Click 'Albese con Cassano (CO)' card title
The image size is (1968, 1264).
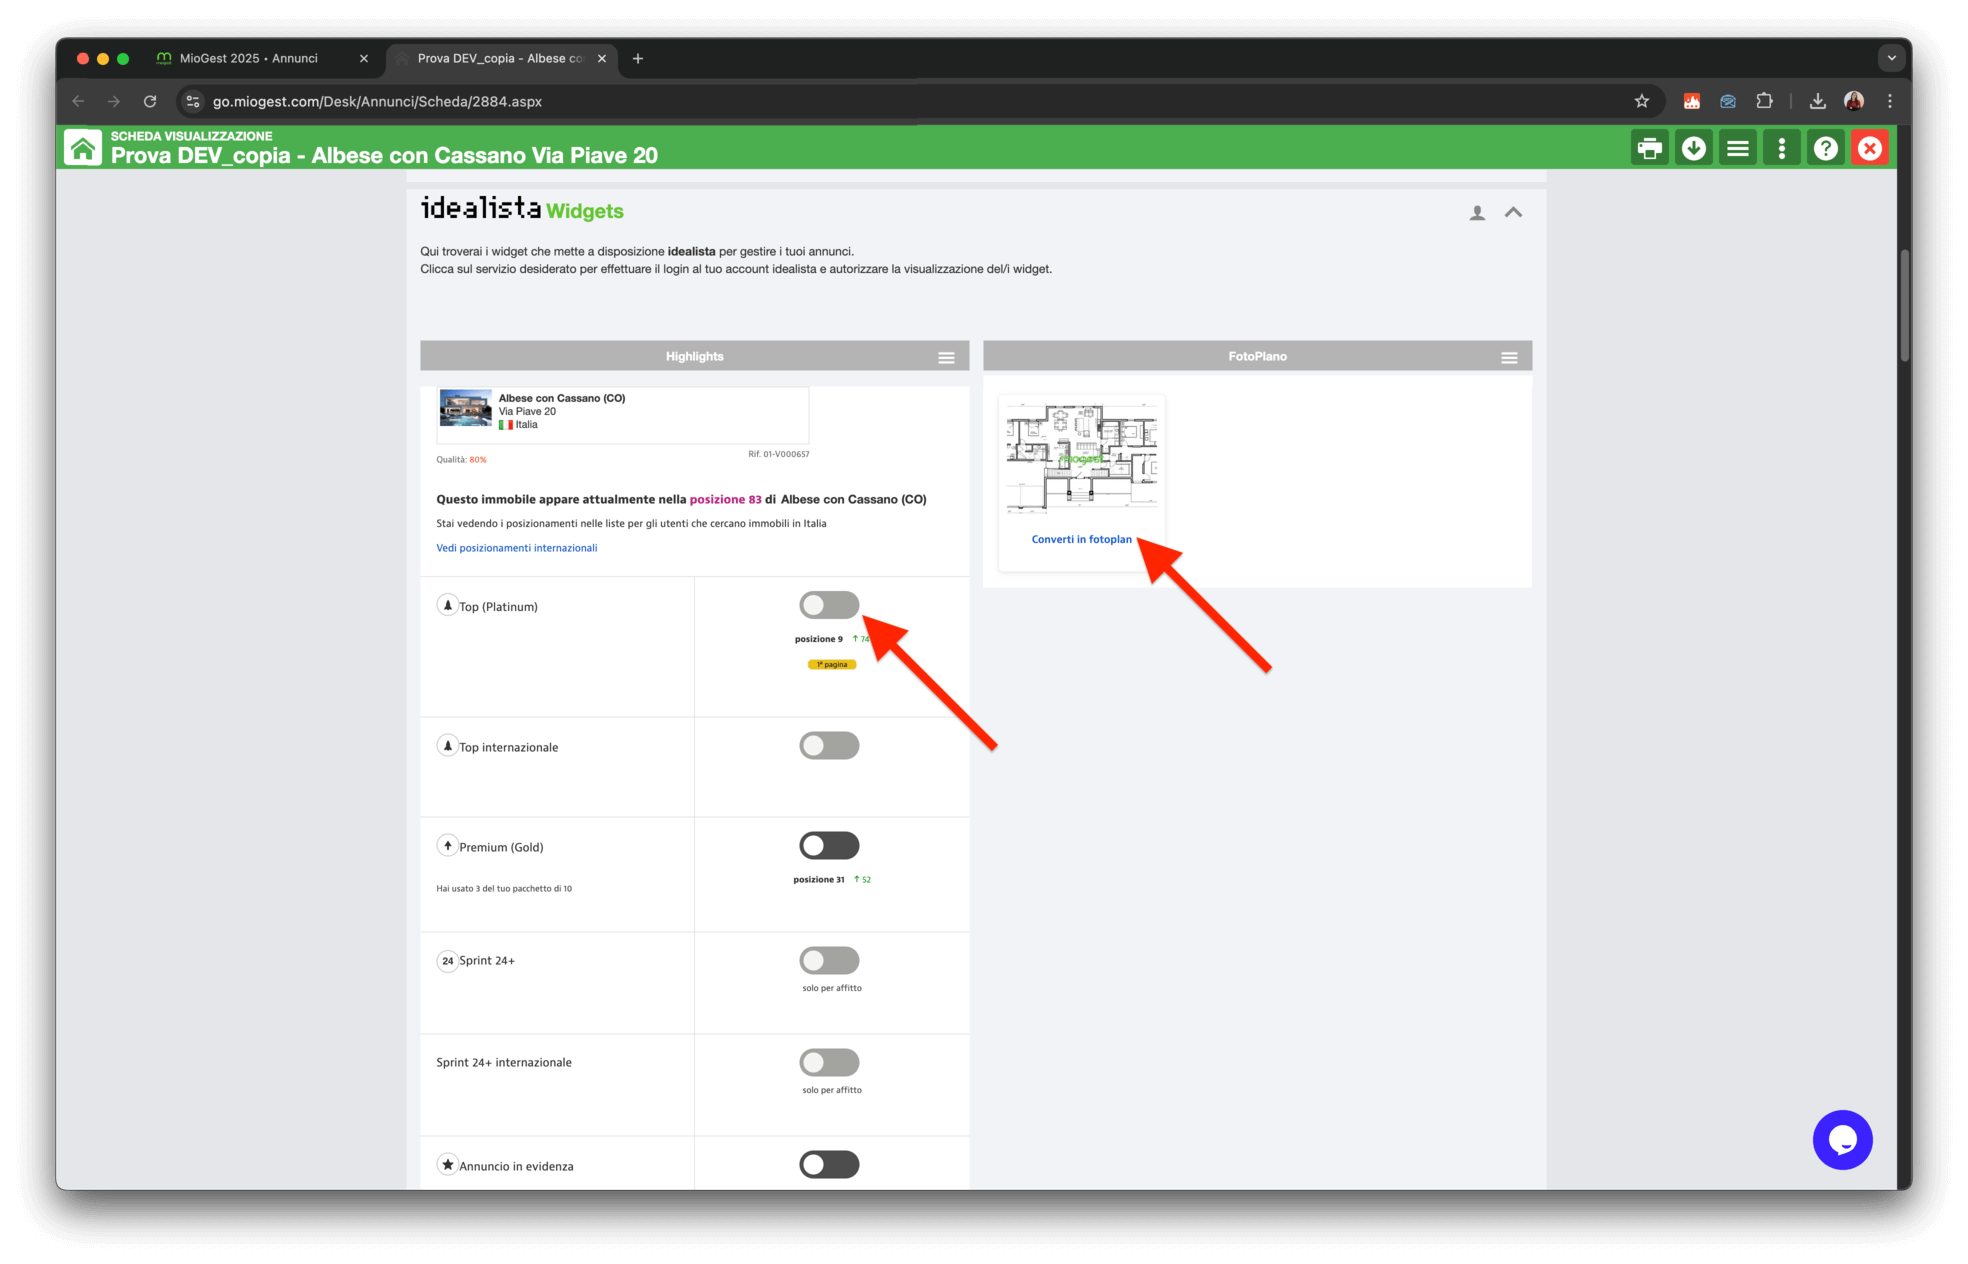(562, 398)
